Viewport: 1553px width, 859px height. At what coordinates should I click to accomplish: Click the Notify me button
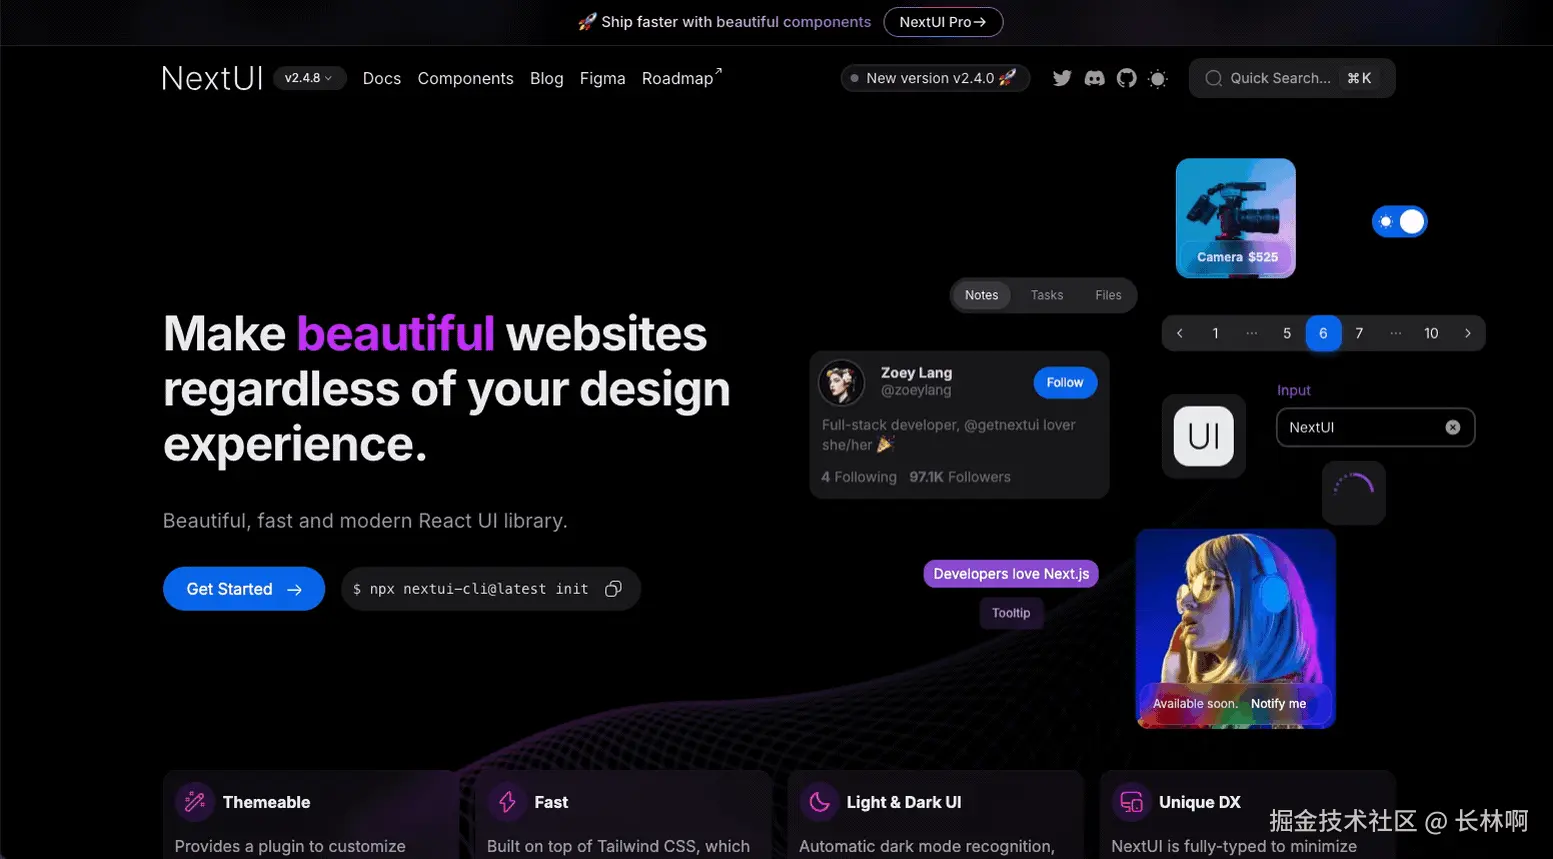[1279, 704]
